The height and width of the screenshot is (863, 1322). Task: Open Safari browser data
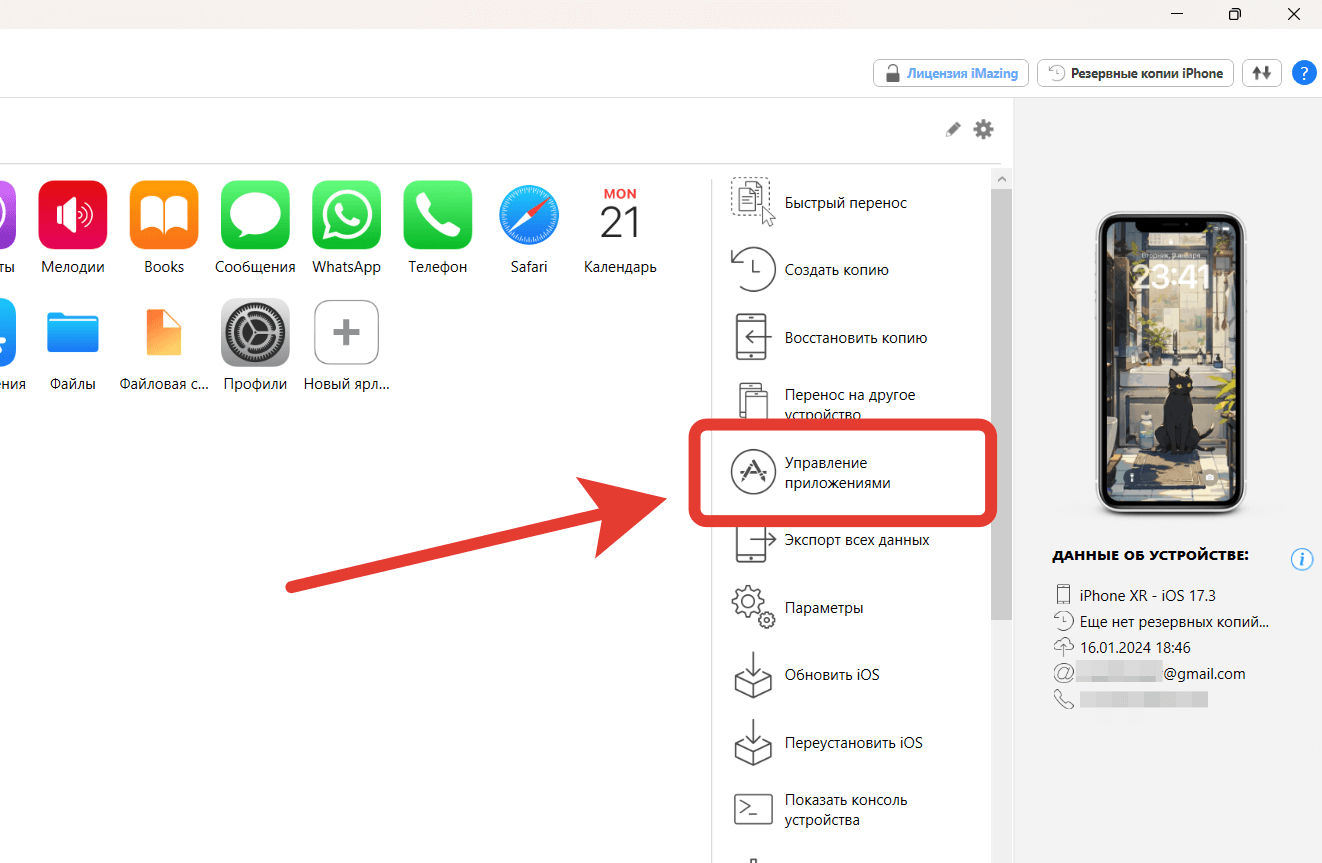point(528,215)
